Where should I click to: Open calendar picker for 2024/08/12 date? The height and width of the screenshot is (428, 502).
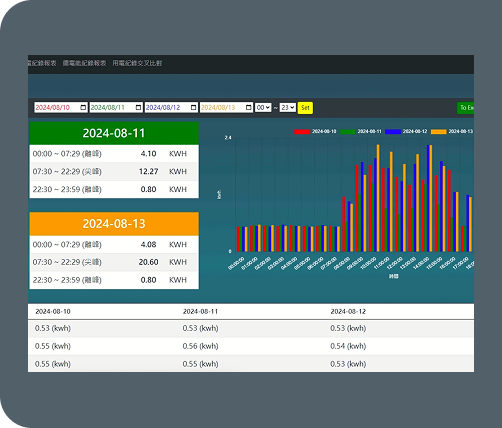[194, 107]
